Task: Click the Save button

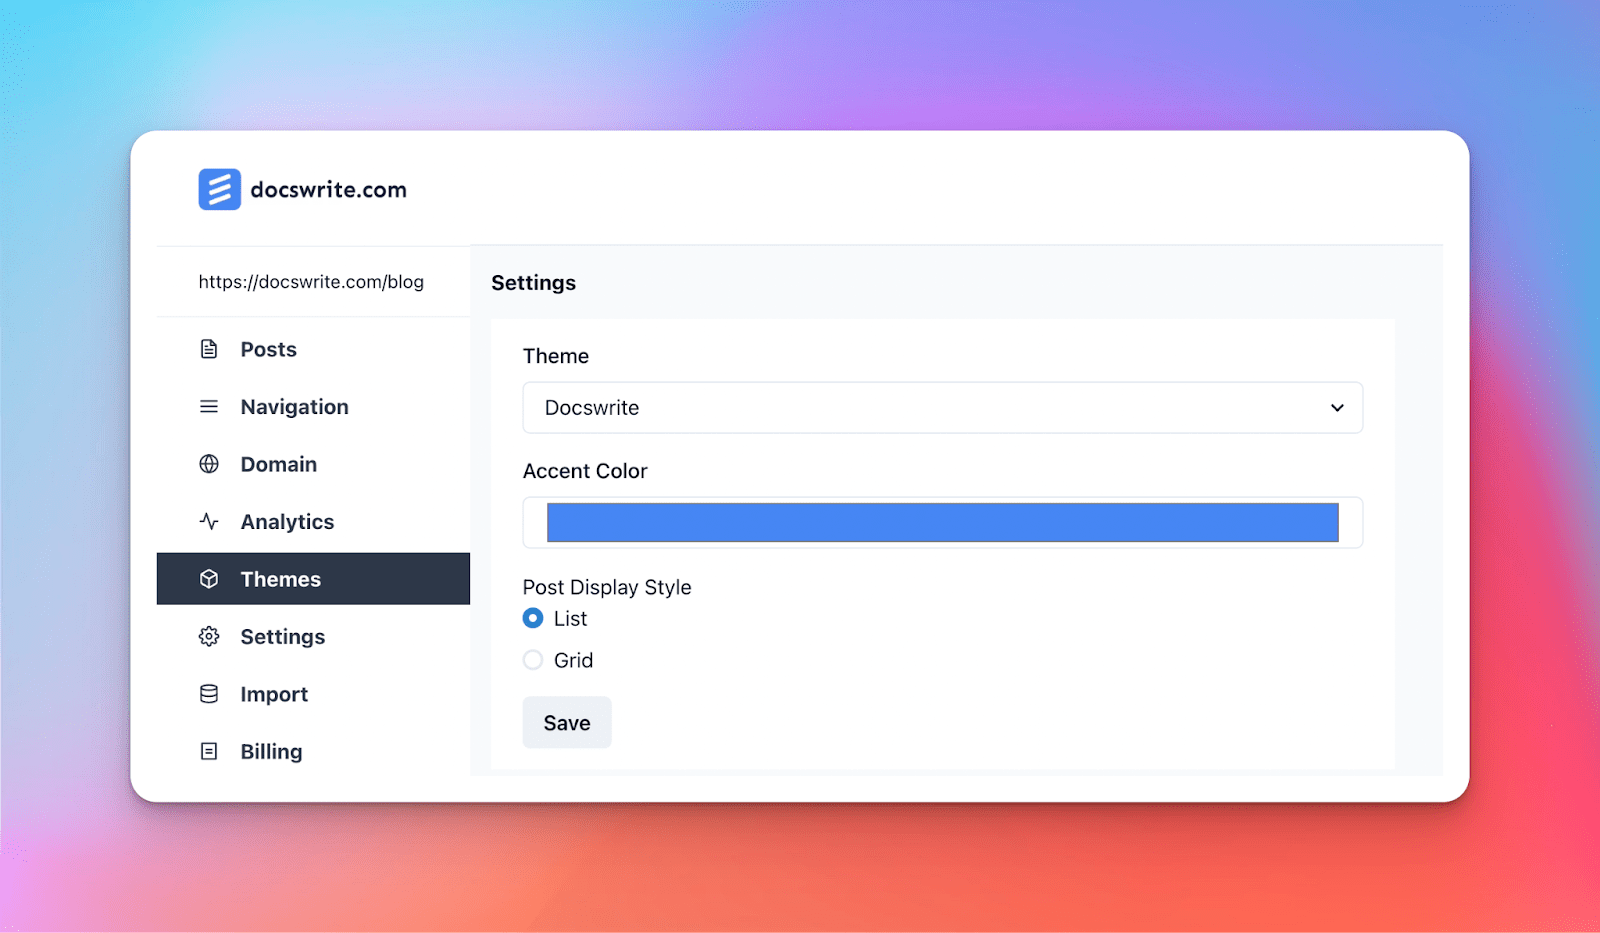Action: tap(567, 722)
